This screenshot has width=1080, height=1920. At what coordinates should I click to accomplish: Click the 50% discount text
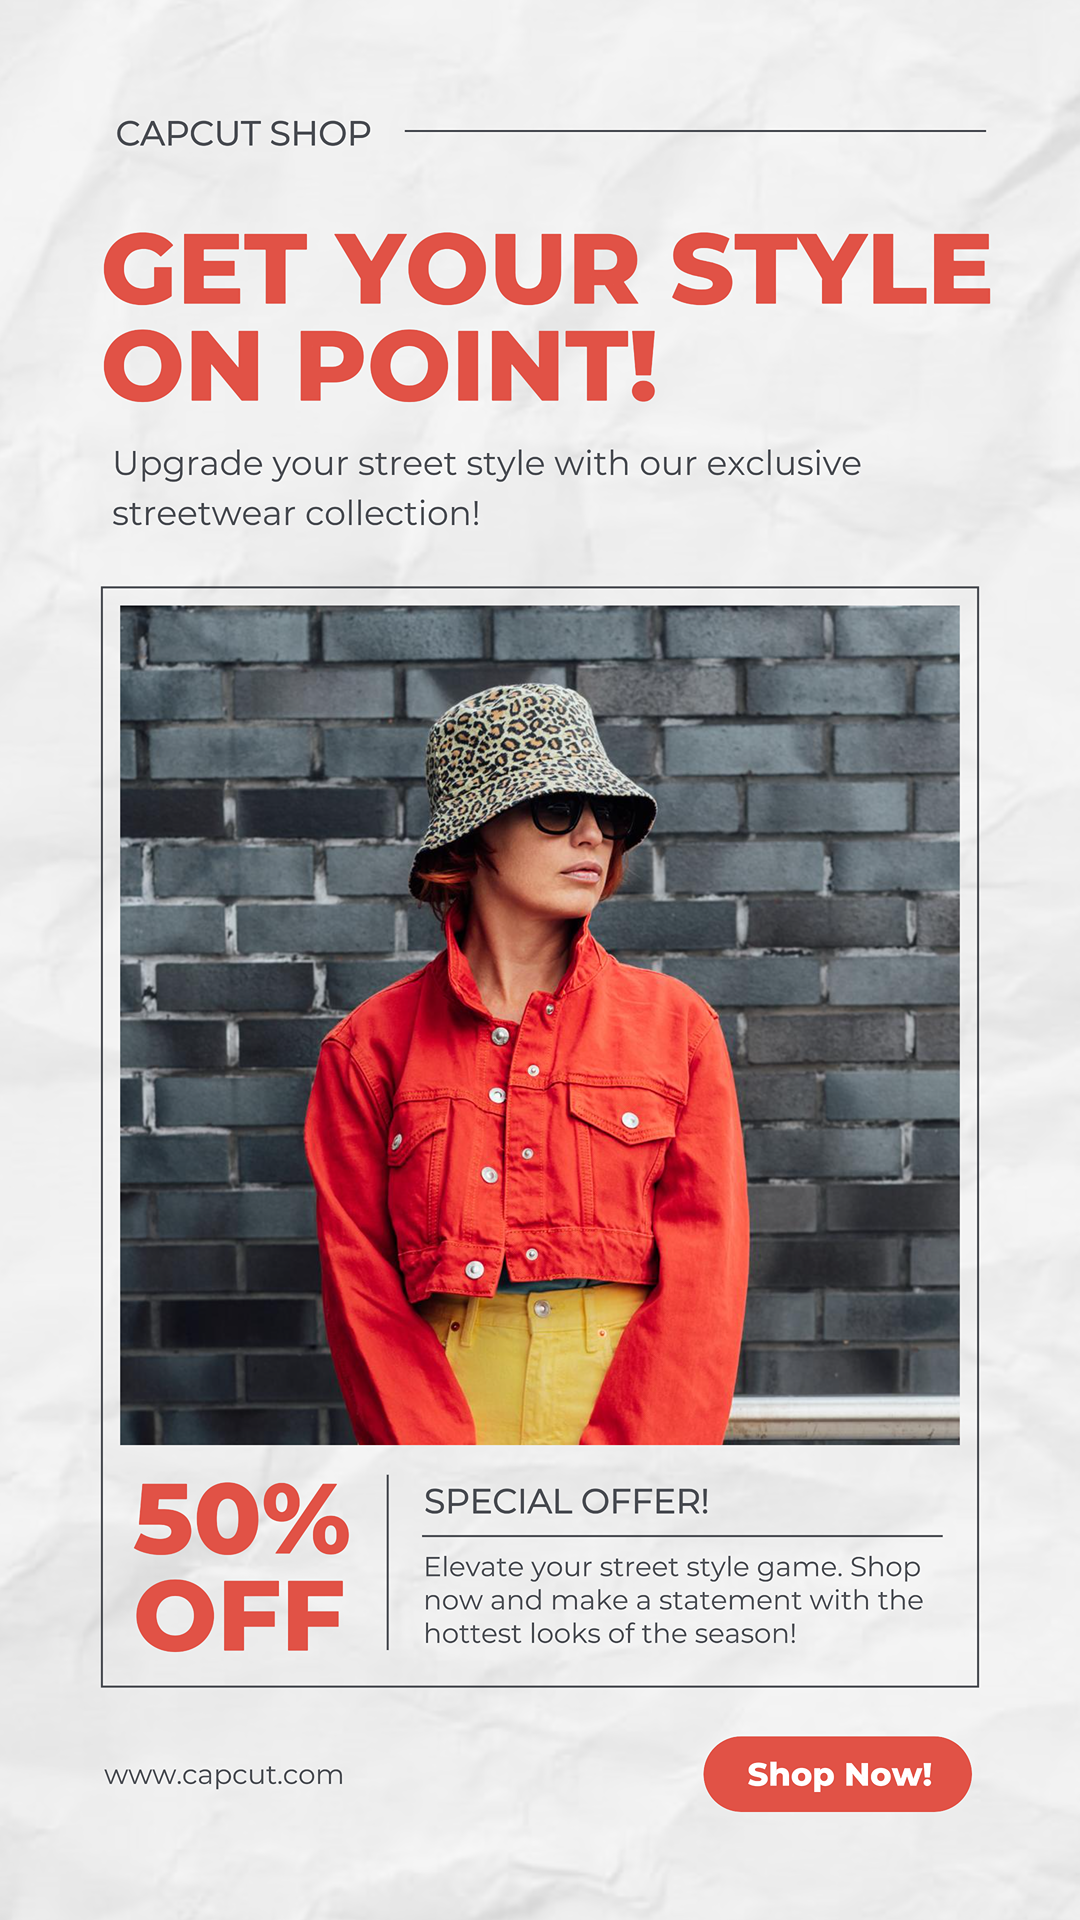point(242,1520)
